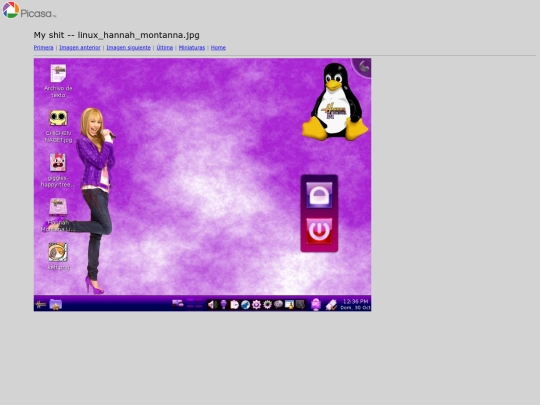
Task: Click the purple light bulb tray icon
Action: click(x=224, y=304)
